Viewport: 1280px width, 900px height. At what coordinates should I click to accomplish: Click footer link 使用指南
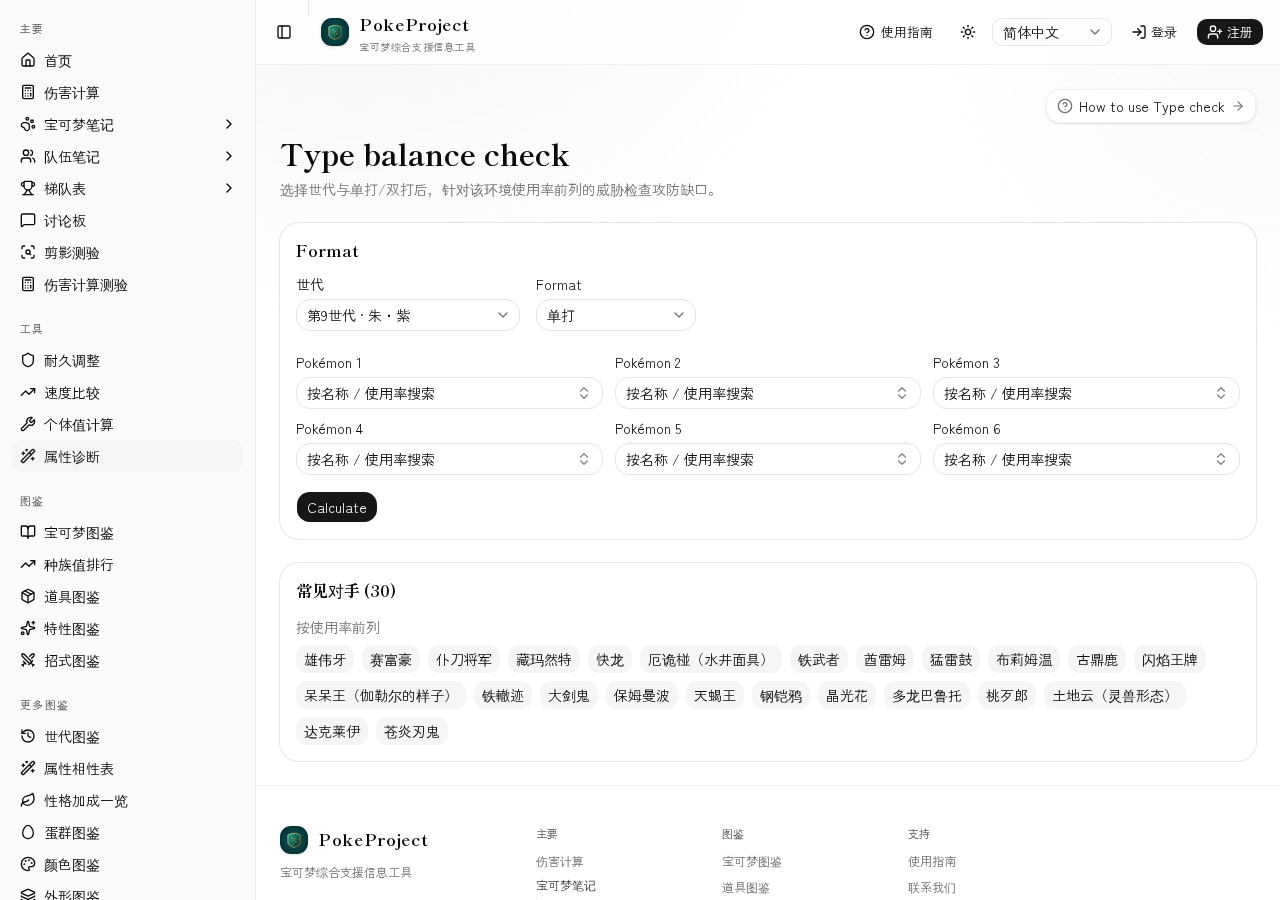pyautogui.click(x=932, y=861)
